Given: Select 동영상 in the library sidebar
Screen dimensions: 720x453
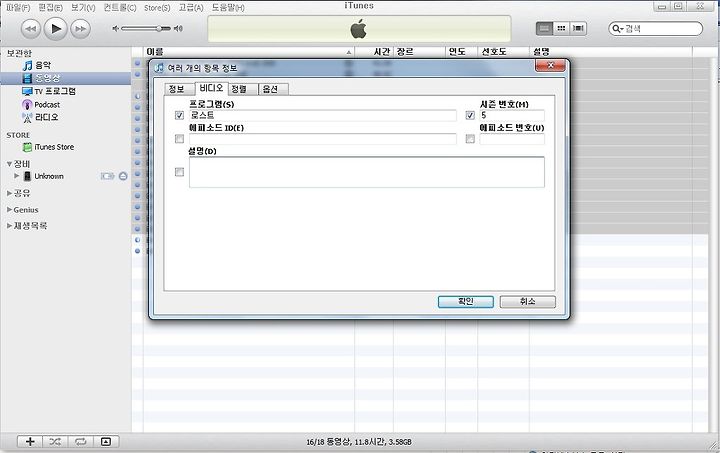Looking at the screenshot, I should (66, 78).
